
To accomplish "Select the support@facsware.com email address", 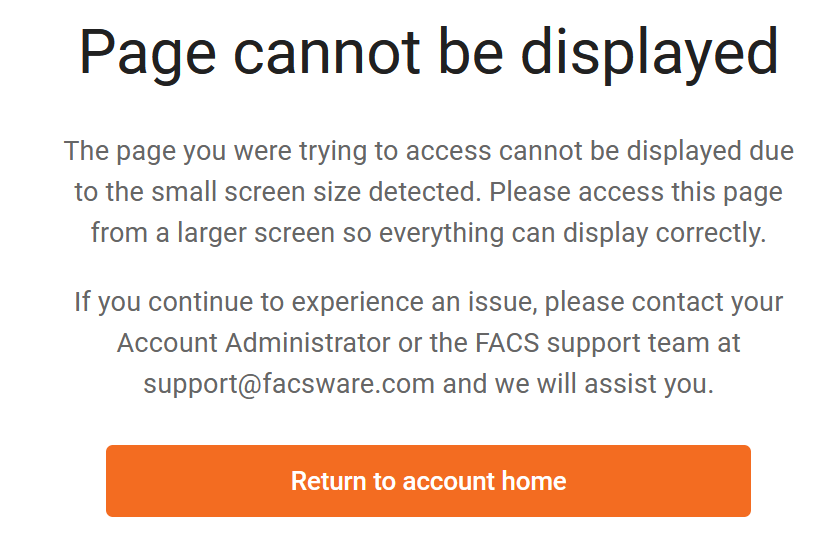I will (x=289, y=384).
